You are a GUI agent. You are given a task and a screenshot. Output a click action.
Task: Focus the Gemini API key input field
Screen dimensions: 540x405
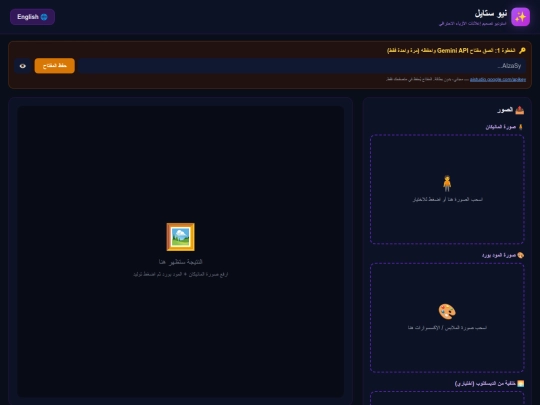coord(302,66)
